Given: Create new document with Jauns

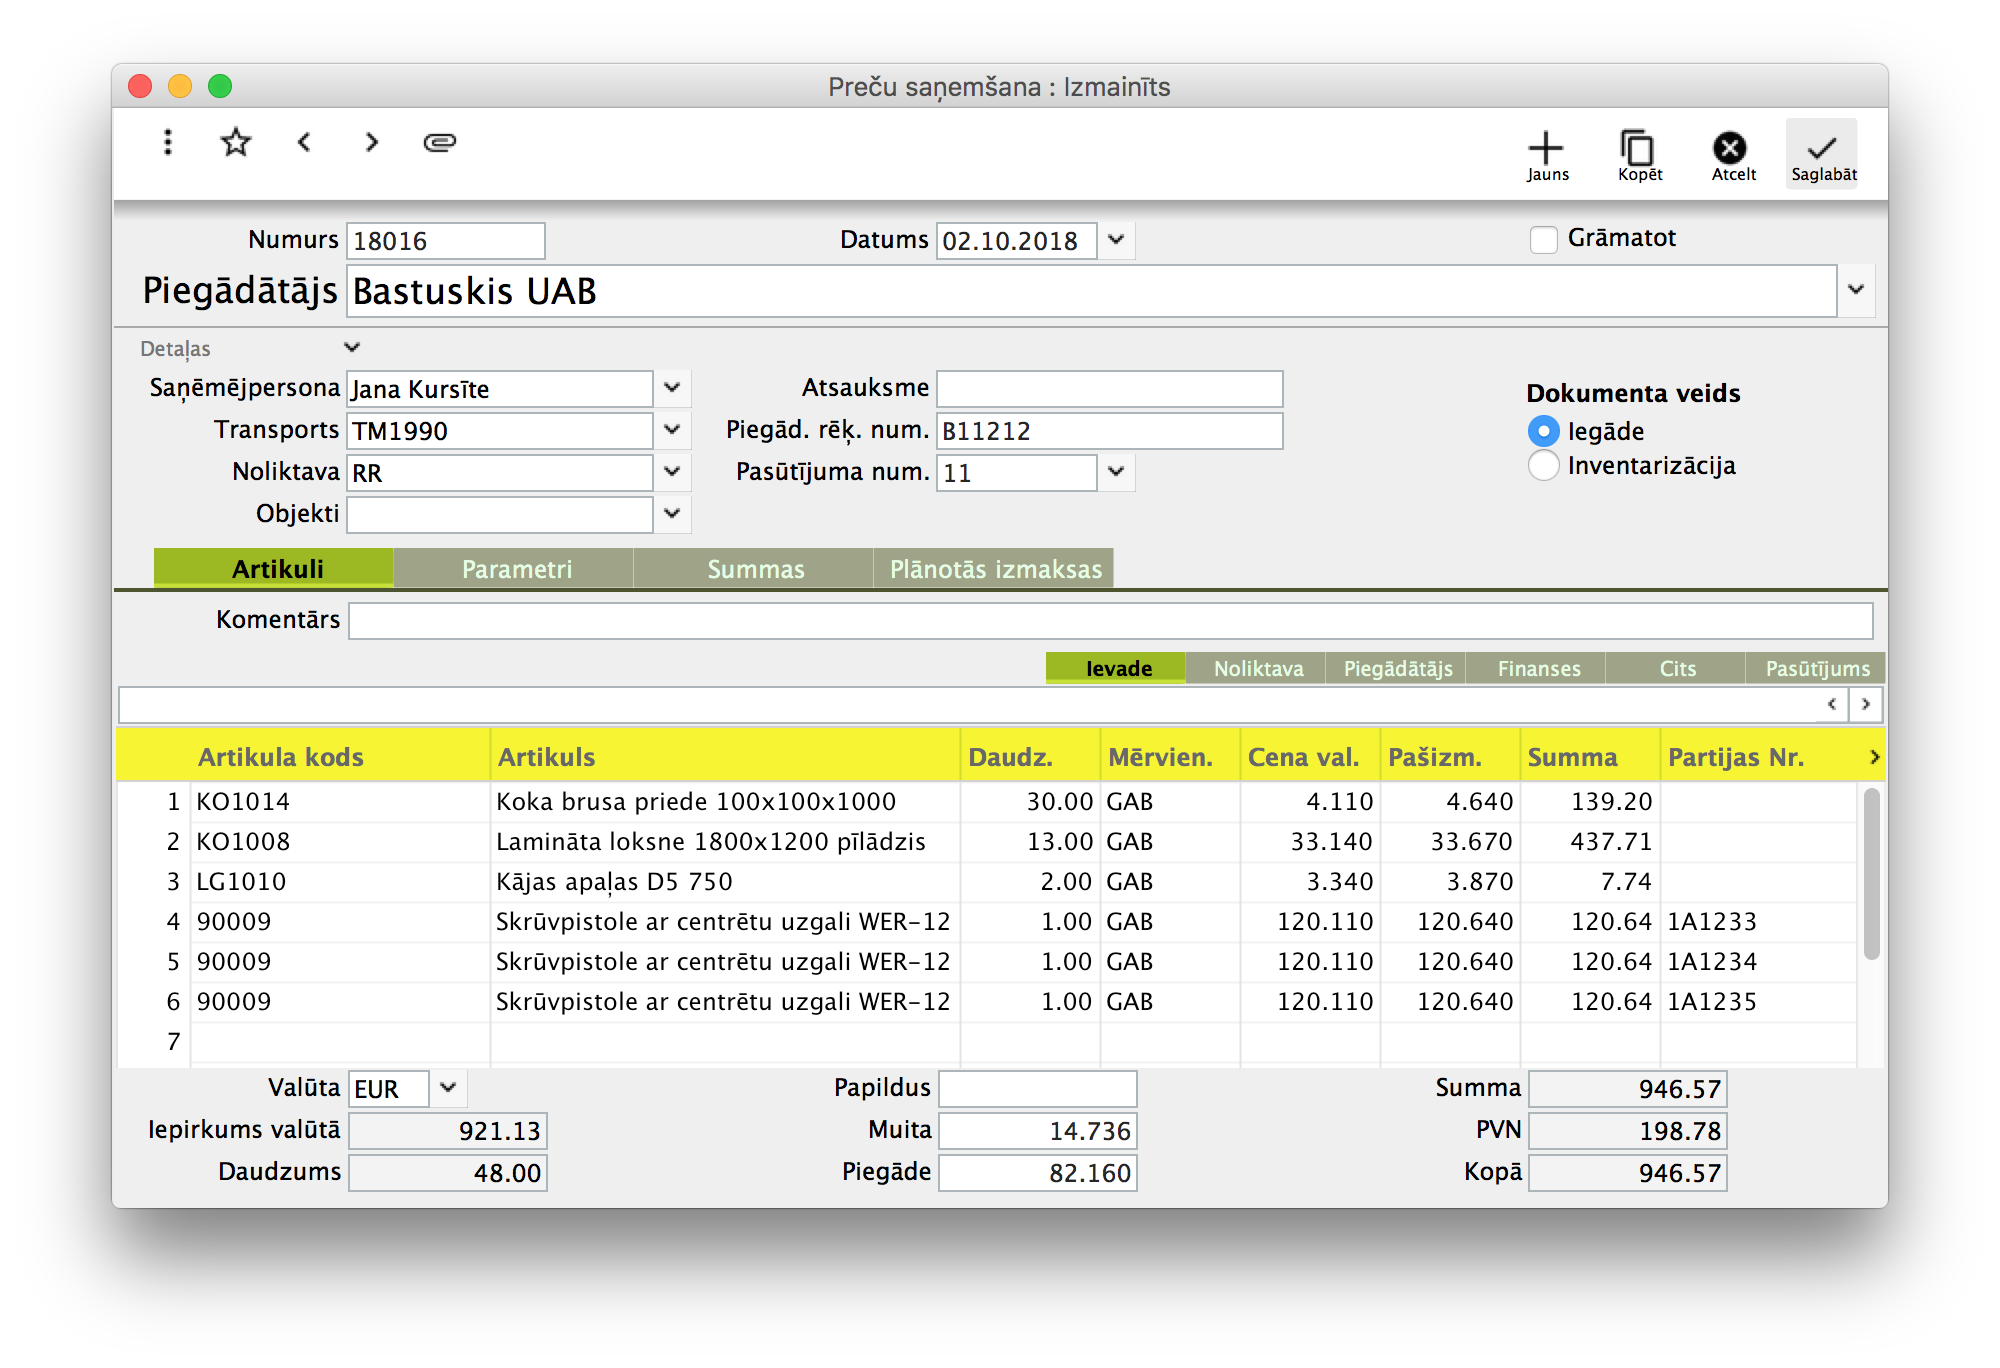Looking at the screenshot, I should pos(1546,154).
